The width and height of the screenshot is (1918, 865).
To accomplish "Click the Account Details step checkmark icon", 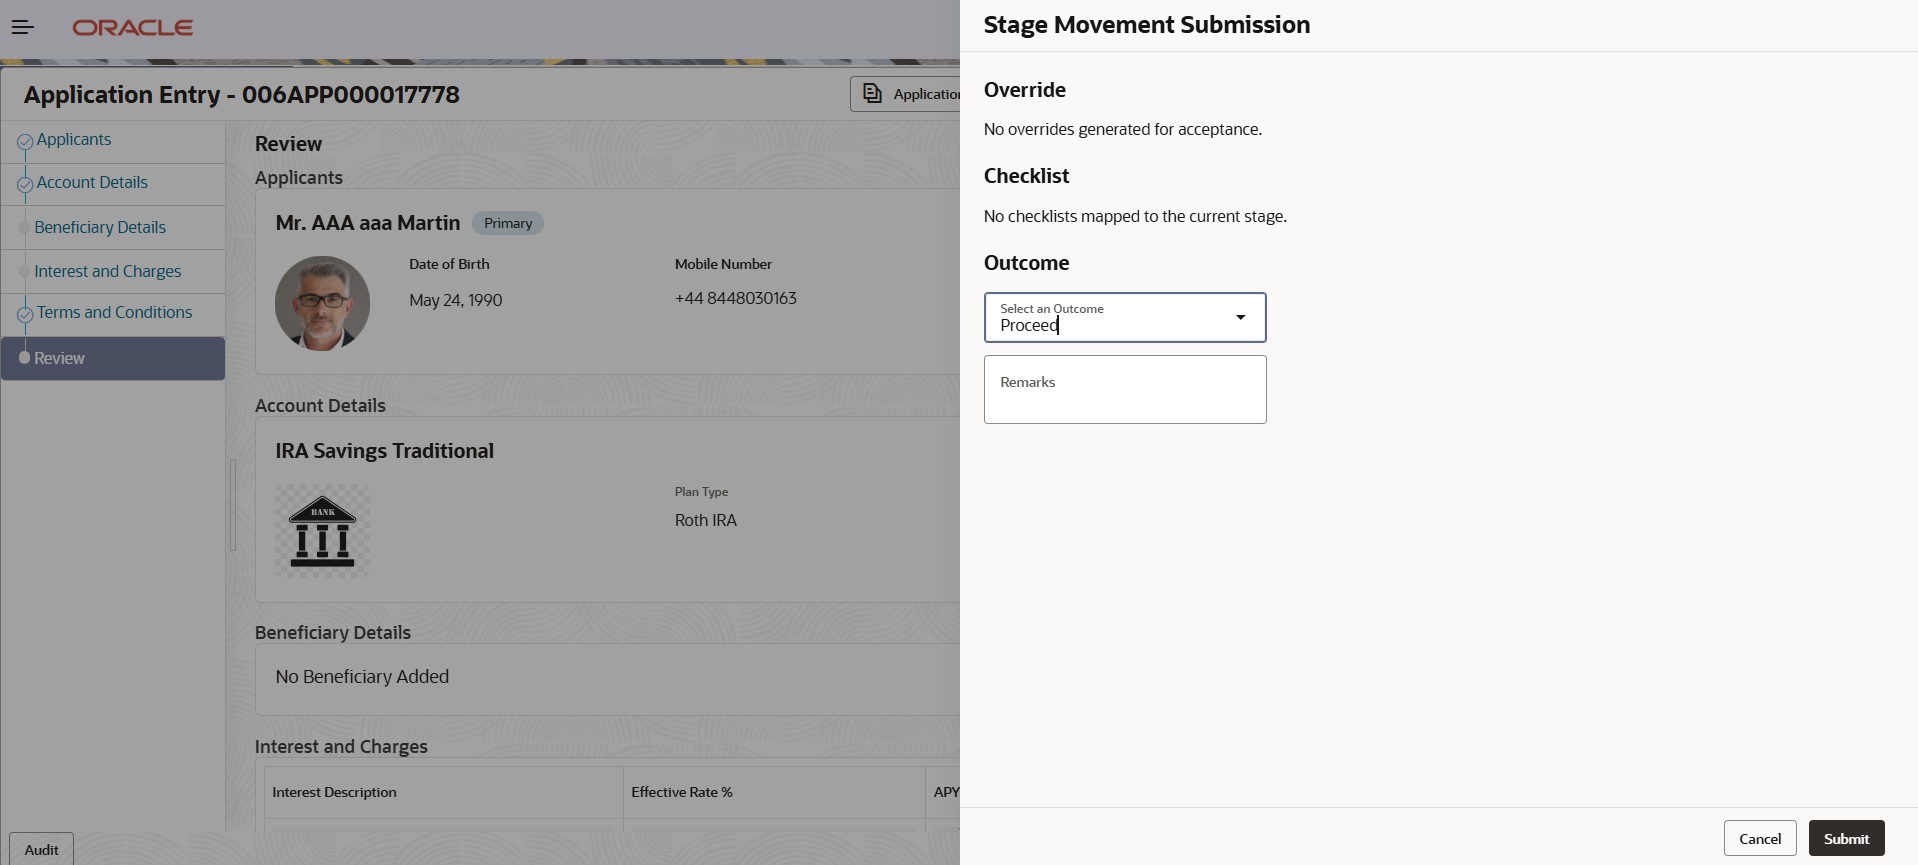I will tap(25, 185).
